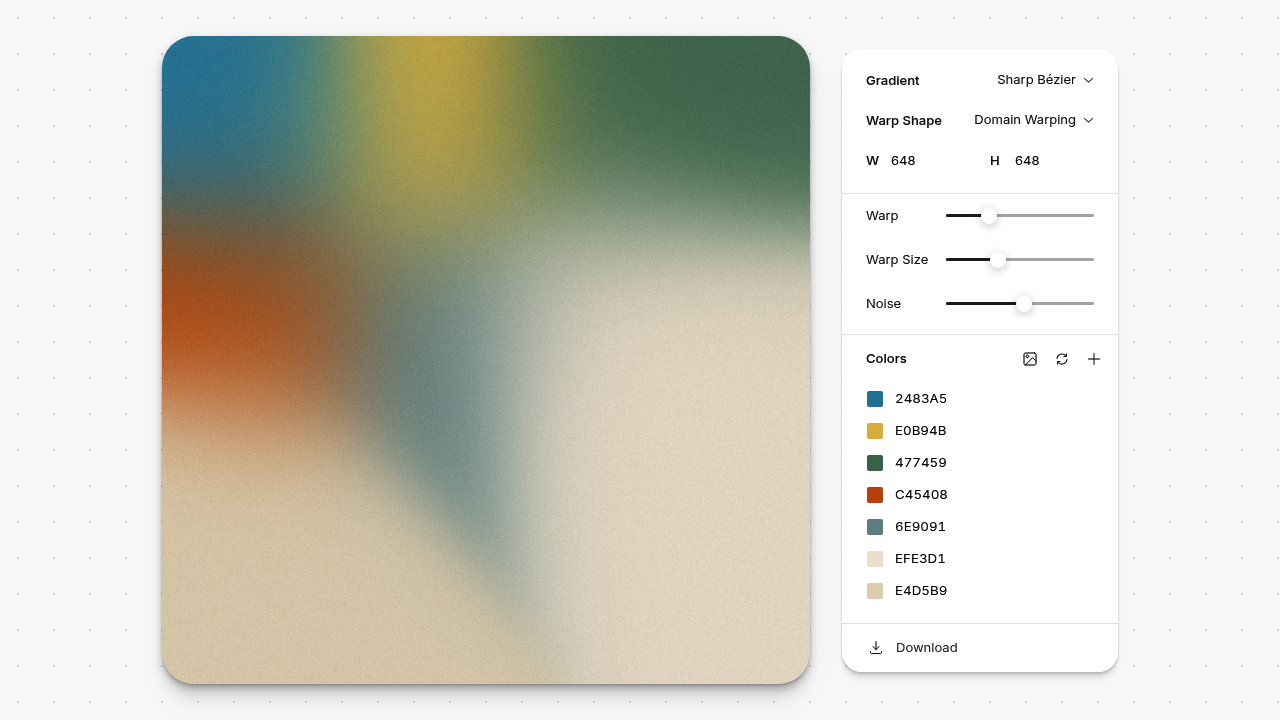Select the teal-gray 6E9091 color swatch
The image size is (1280, 720).
coord(875,527)
